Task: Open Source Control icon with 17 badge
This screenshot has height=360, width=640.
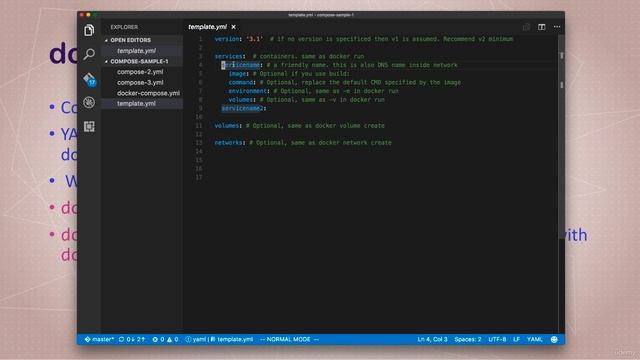Action: [89, 79]
